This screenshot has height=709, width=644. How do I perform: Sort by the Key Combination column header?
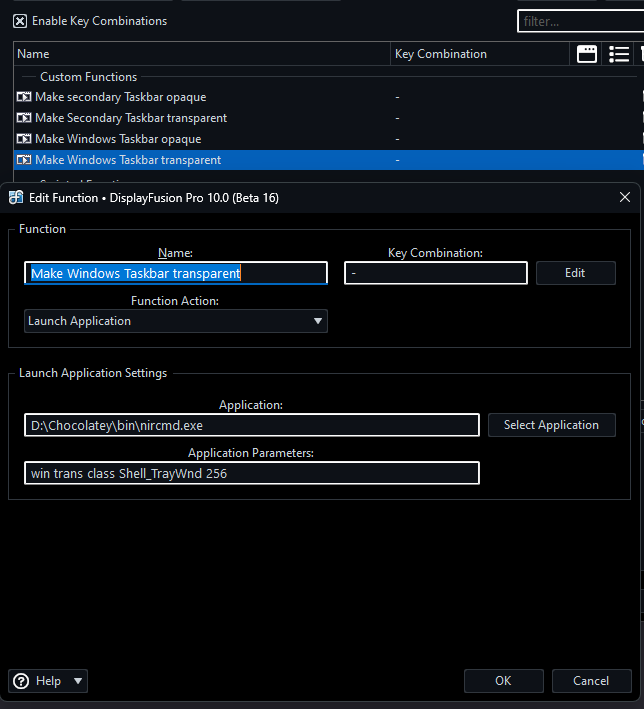tap(480, 54)
